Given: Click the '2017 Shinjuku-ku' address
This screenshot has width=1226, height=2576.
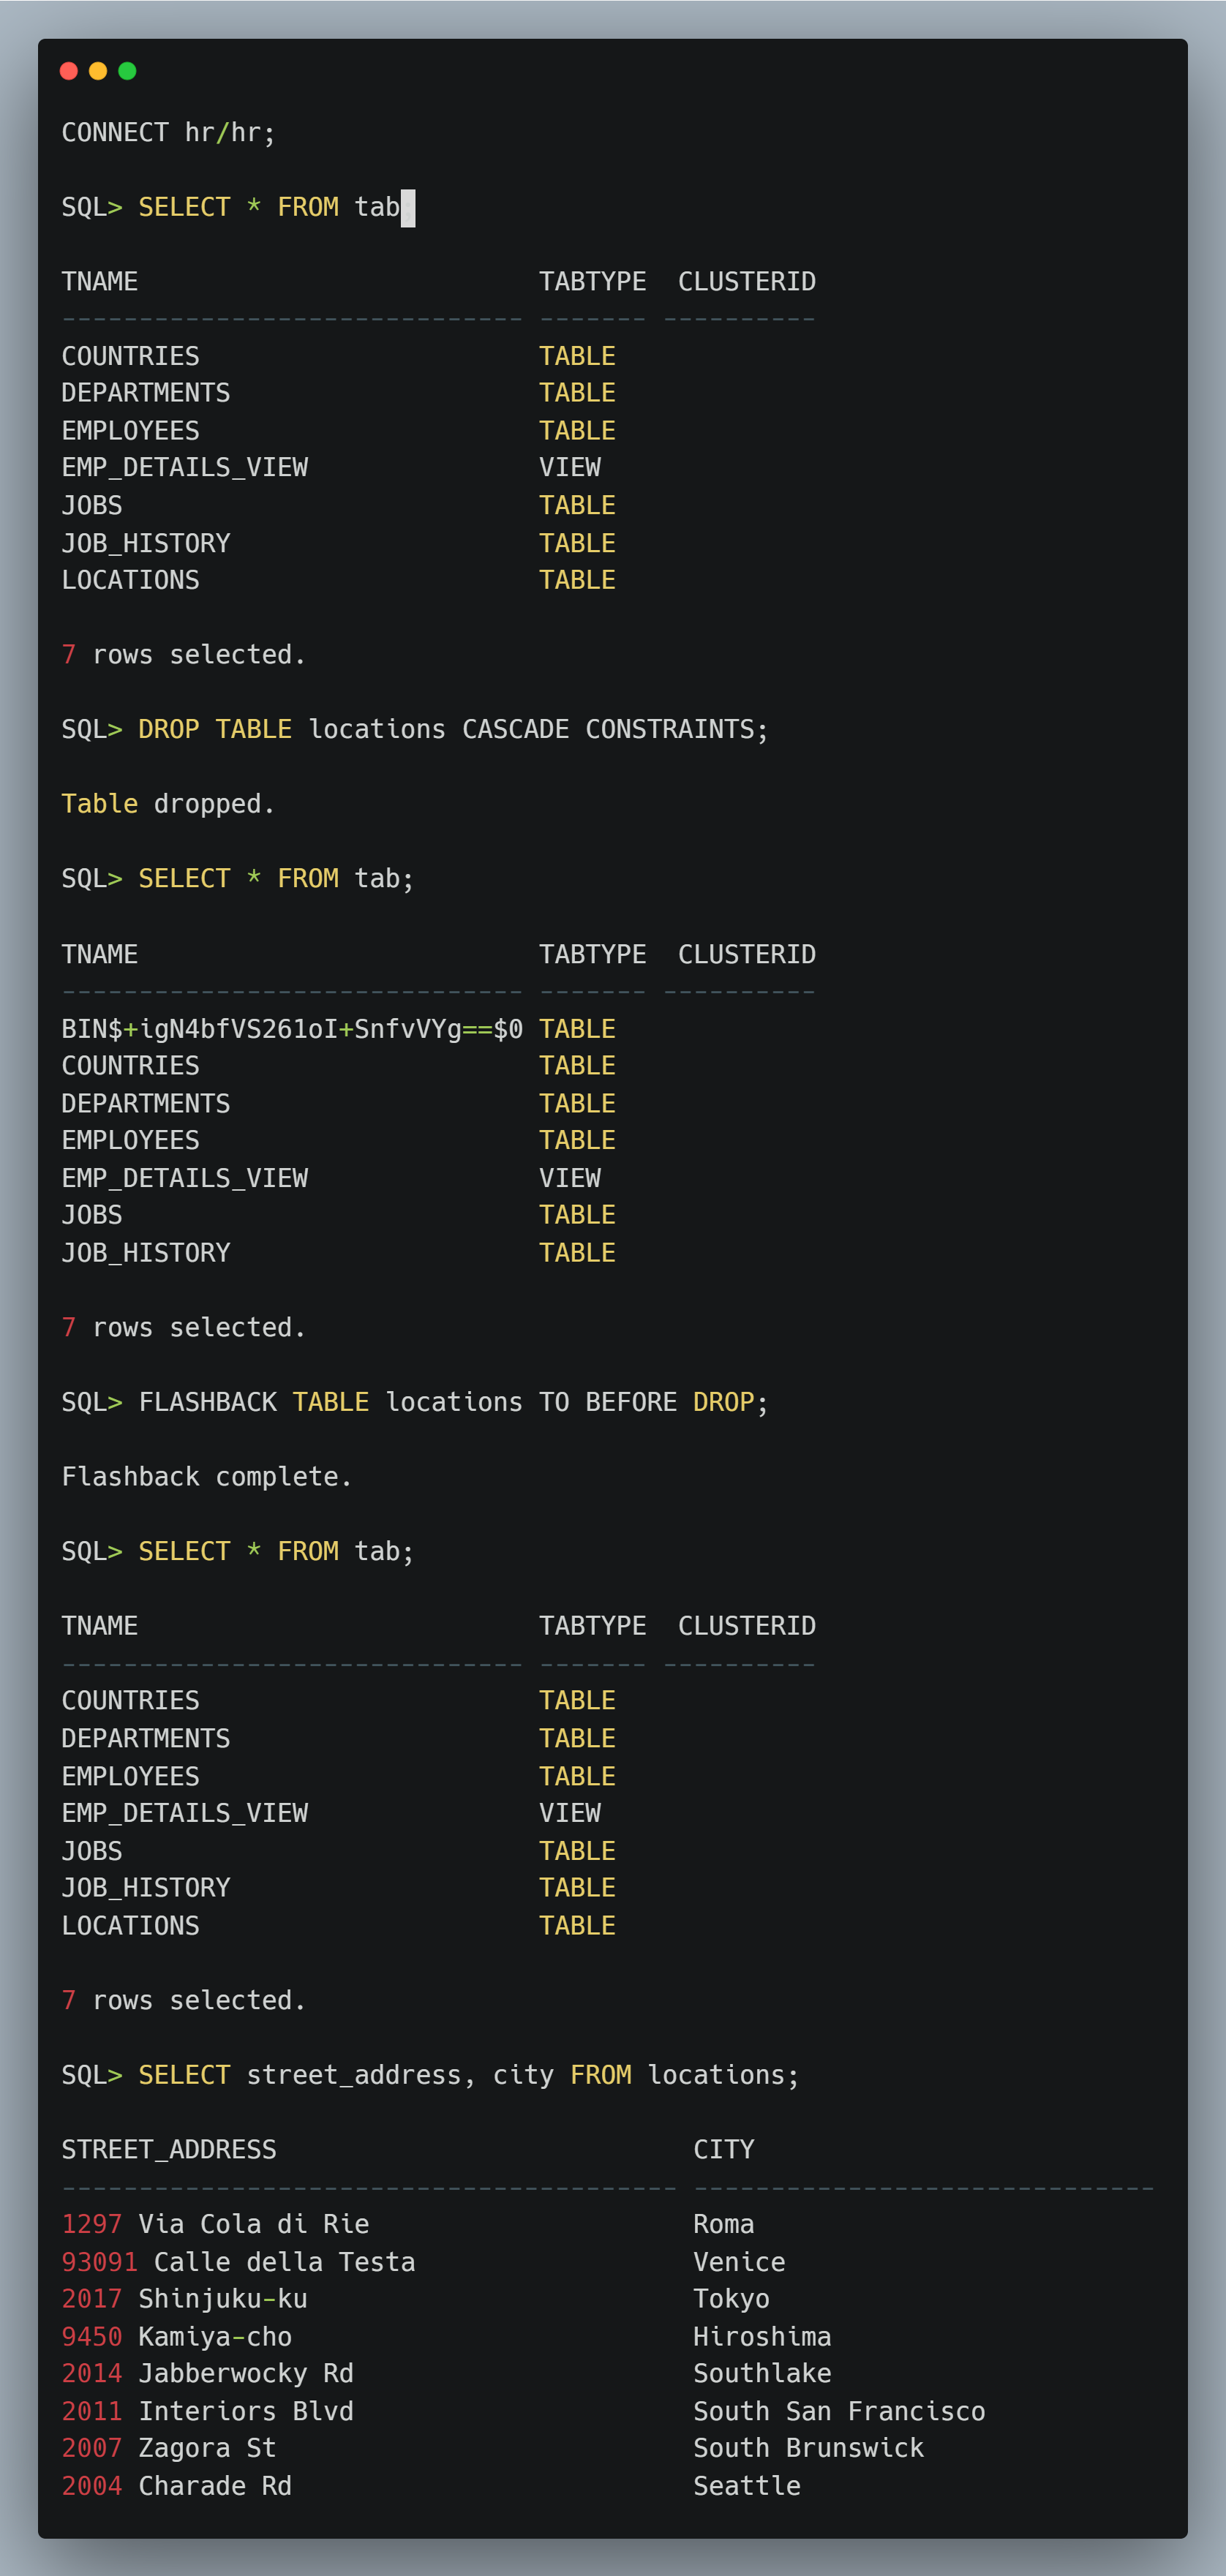Looking at the screenshot, I should point(184,2299).
